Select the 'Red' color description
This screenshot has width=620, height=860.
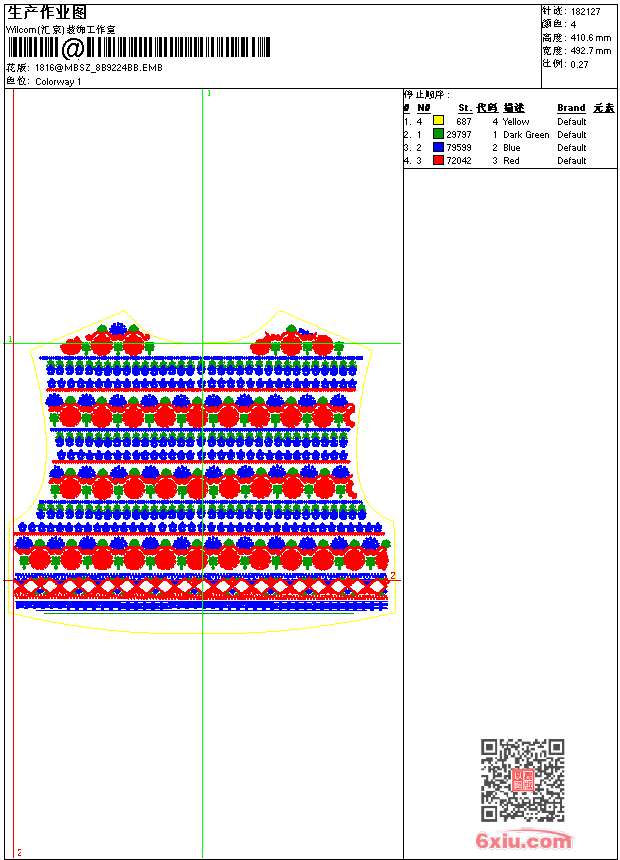511,161
